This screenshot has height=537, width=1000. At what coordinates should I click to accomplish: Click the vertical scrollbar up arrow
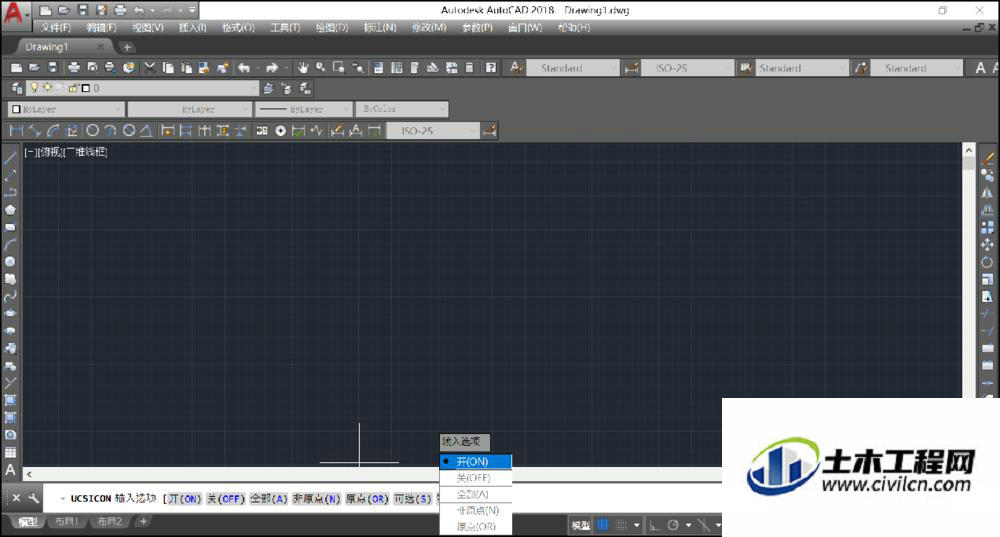coord(969,151)
